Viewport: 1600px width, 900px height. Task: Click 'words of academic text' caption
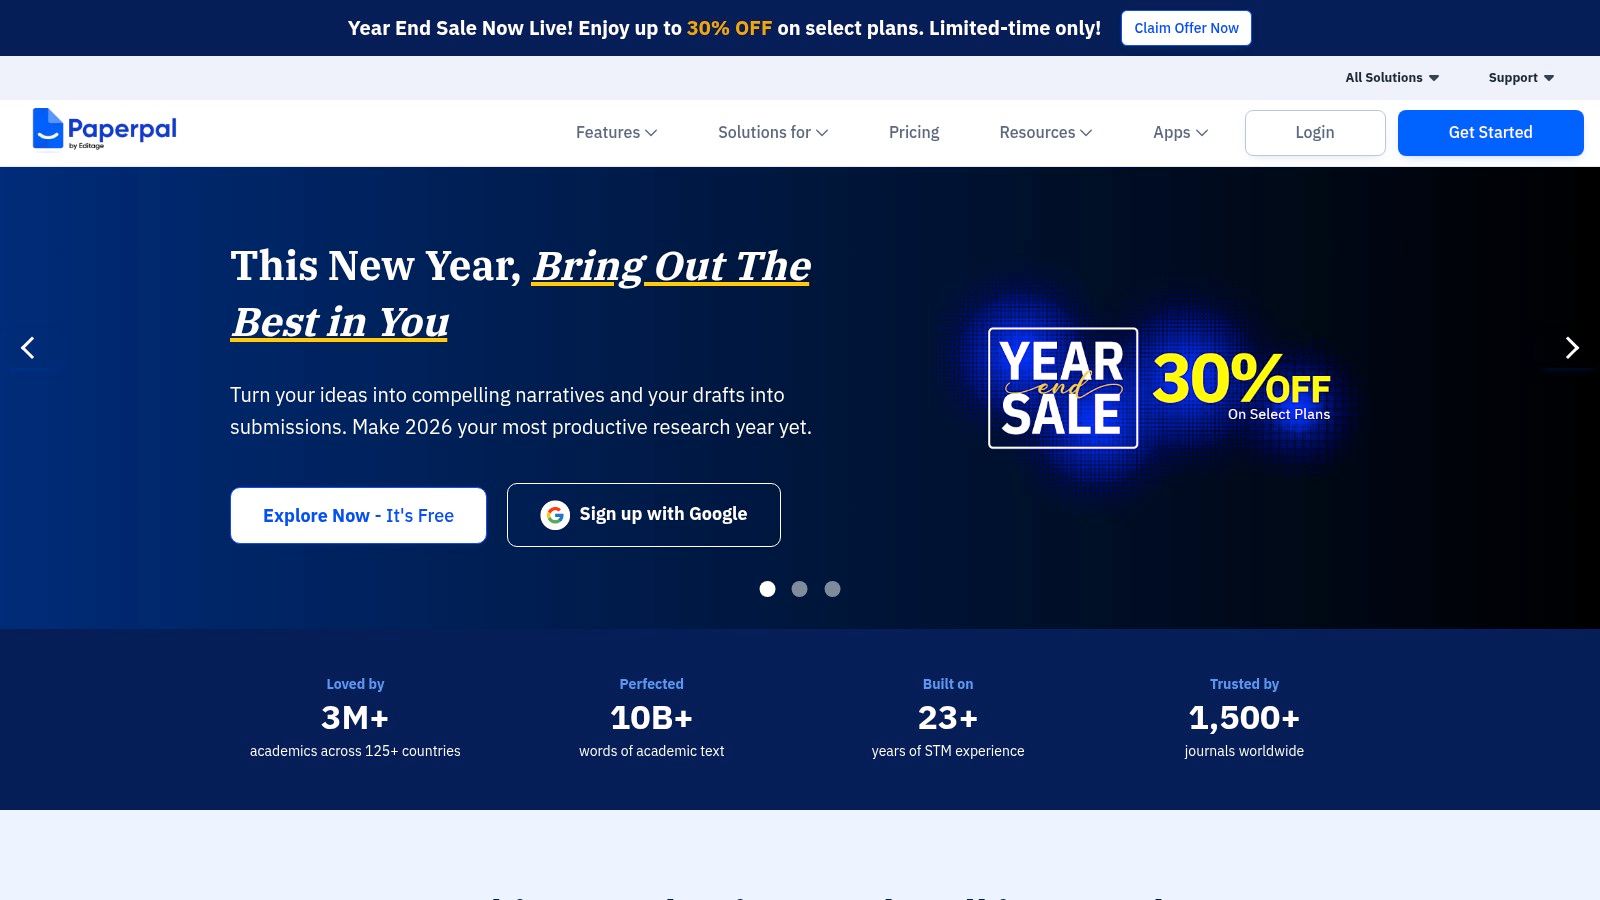point(652,751)
